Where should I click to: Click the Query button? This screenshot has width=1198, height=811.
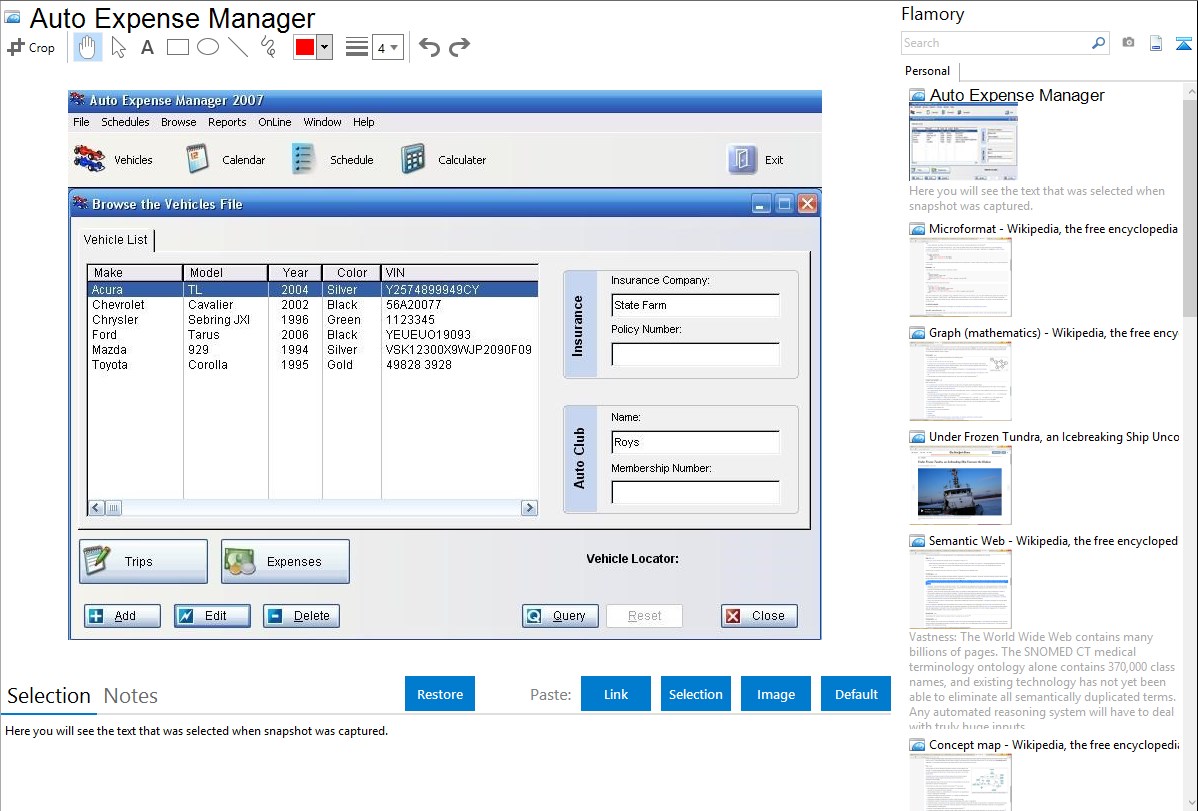560,616
